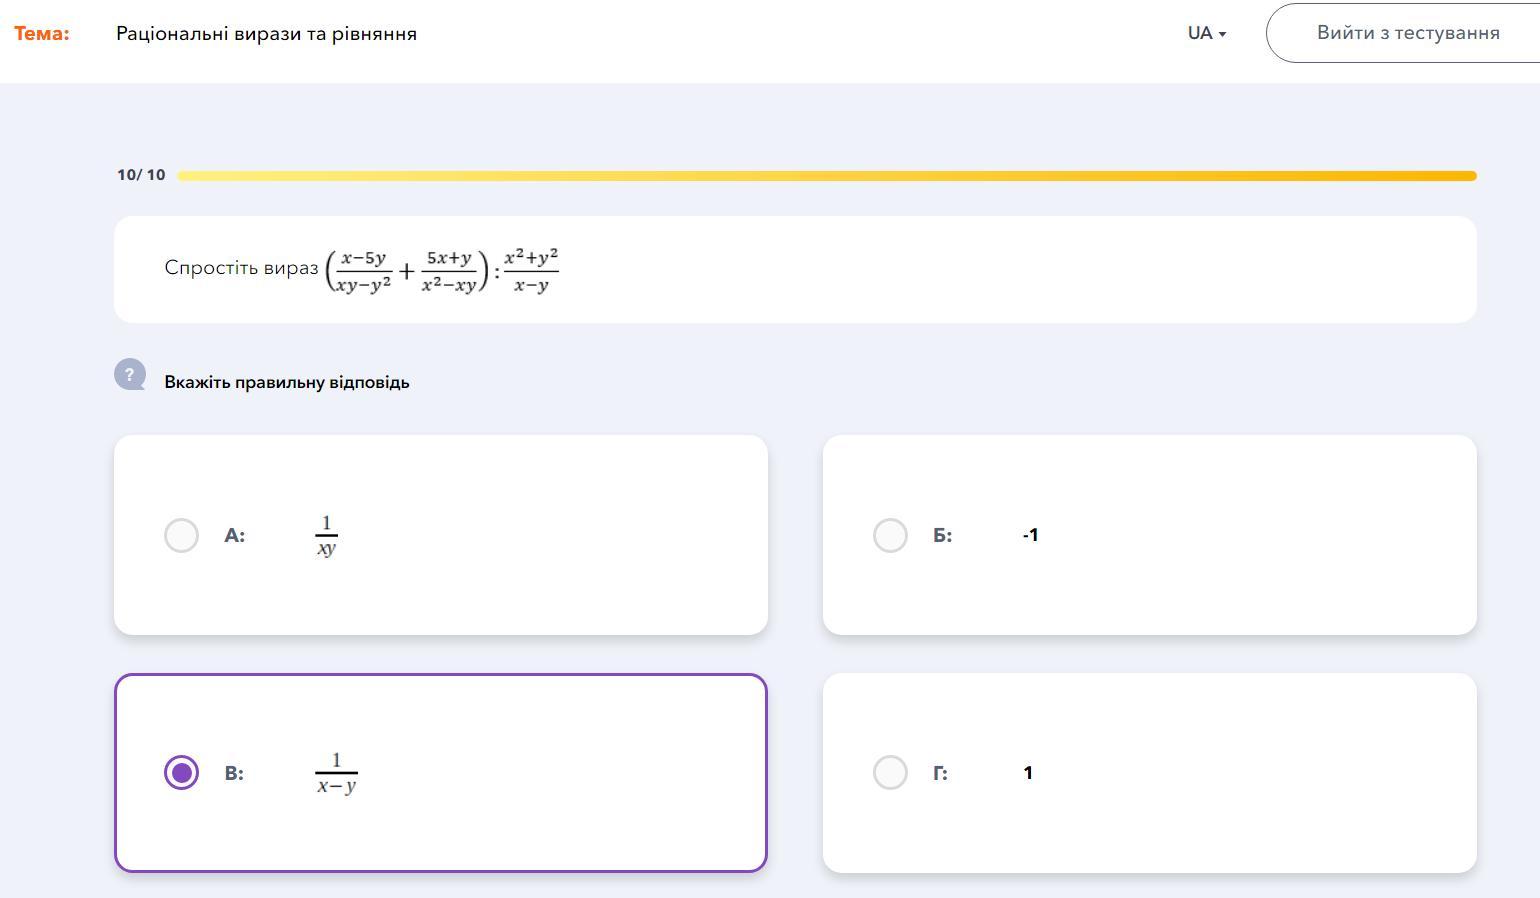The width and height of the screenshot is (1540, 898).
Task: Click the "-1" value in answer Б
Action: point(1030,535)
